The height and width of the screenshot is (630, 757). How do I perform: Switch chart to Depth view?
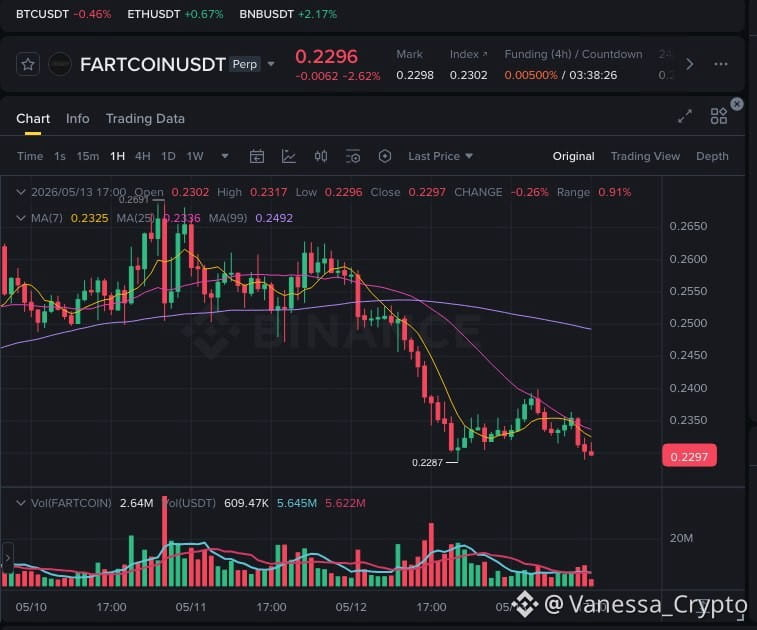(712, 156)
